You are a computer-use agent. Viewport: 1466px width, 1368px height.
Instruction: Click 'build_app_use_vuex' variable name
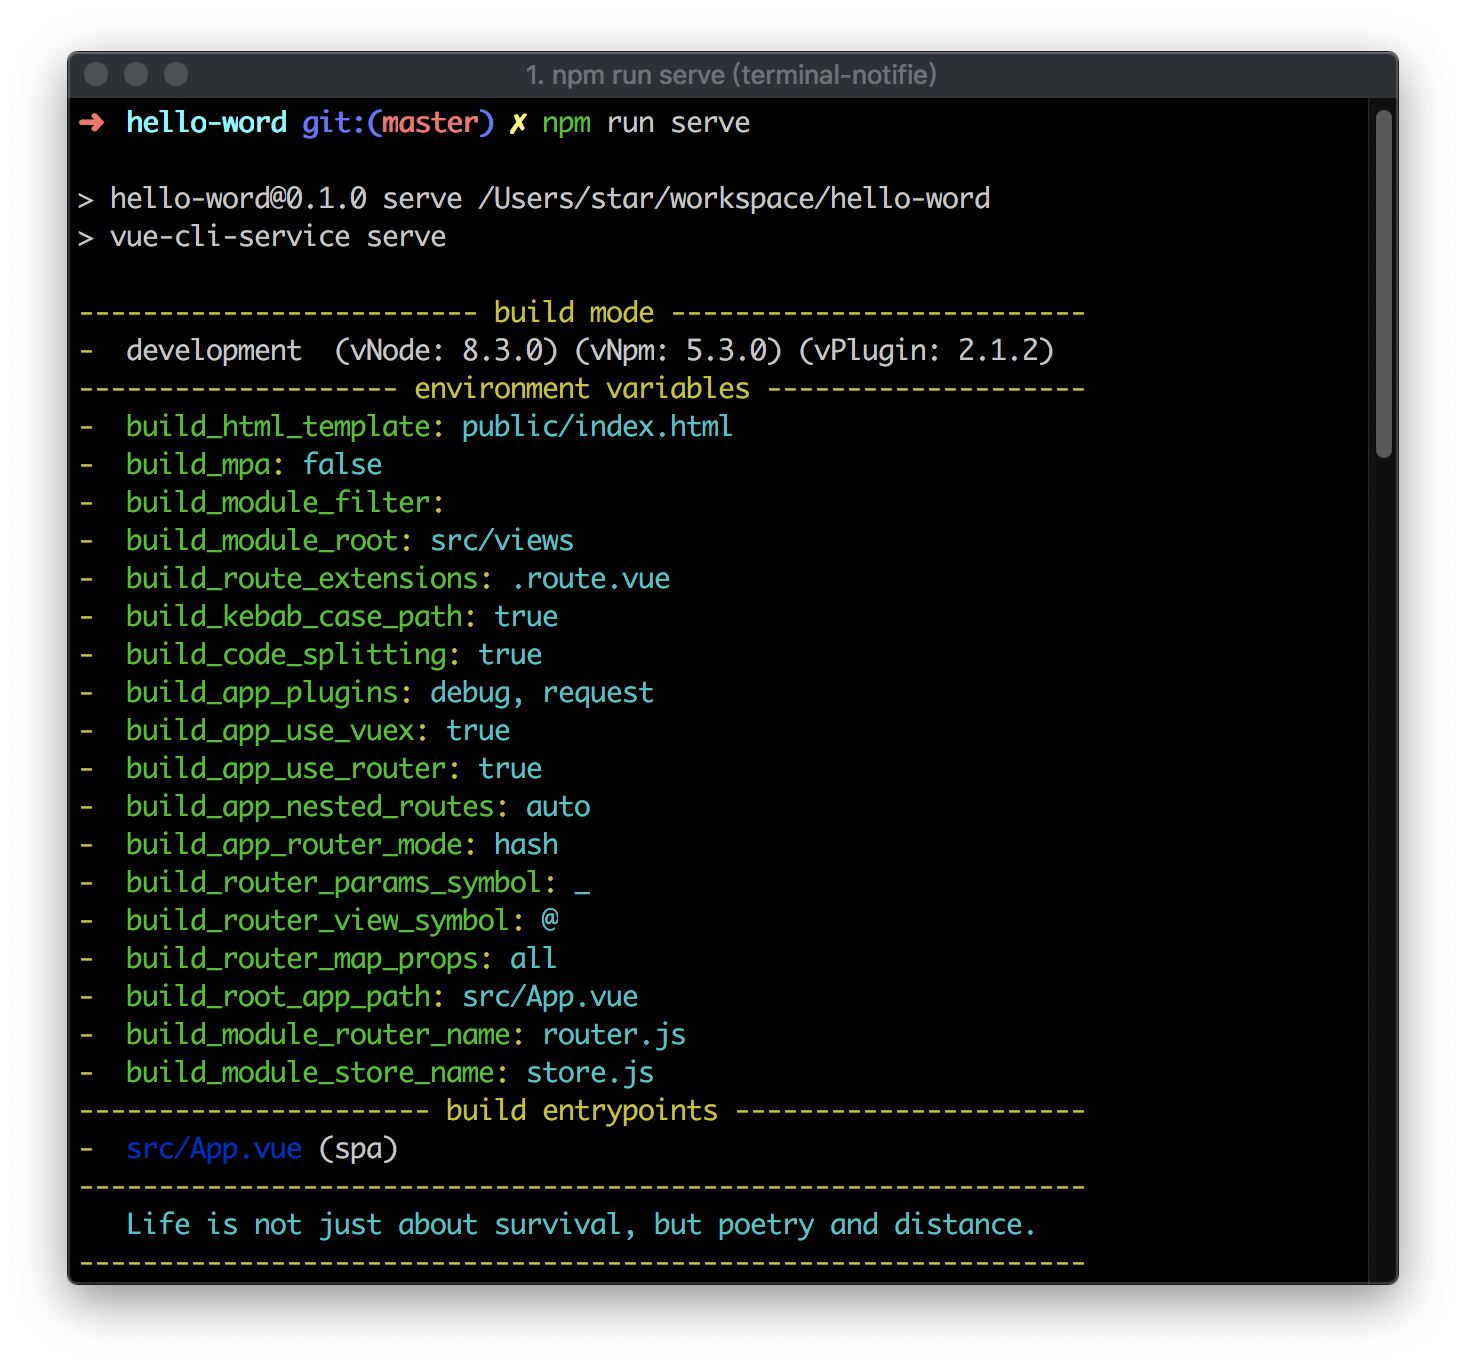pos(270,731)
